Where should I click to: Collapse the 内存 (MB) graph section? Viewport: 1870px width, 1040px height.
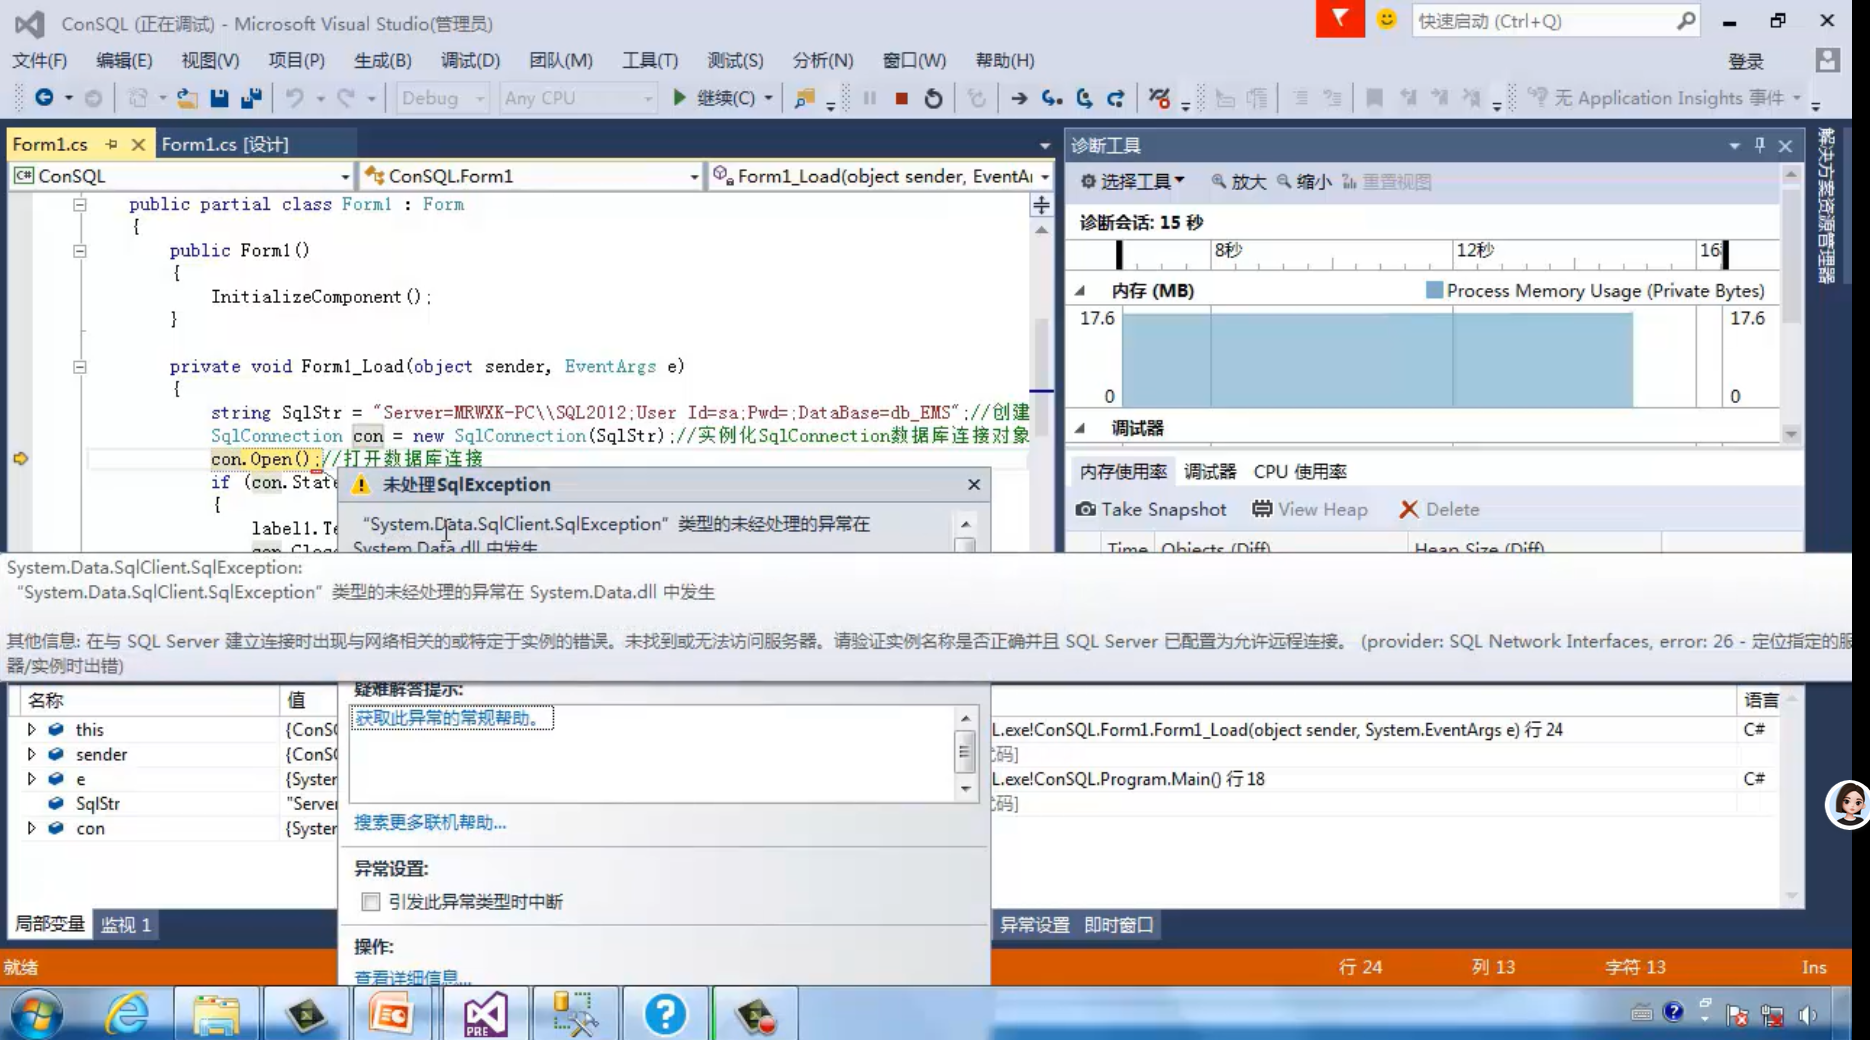[x=1080, y=291]
